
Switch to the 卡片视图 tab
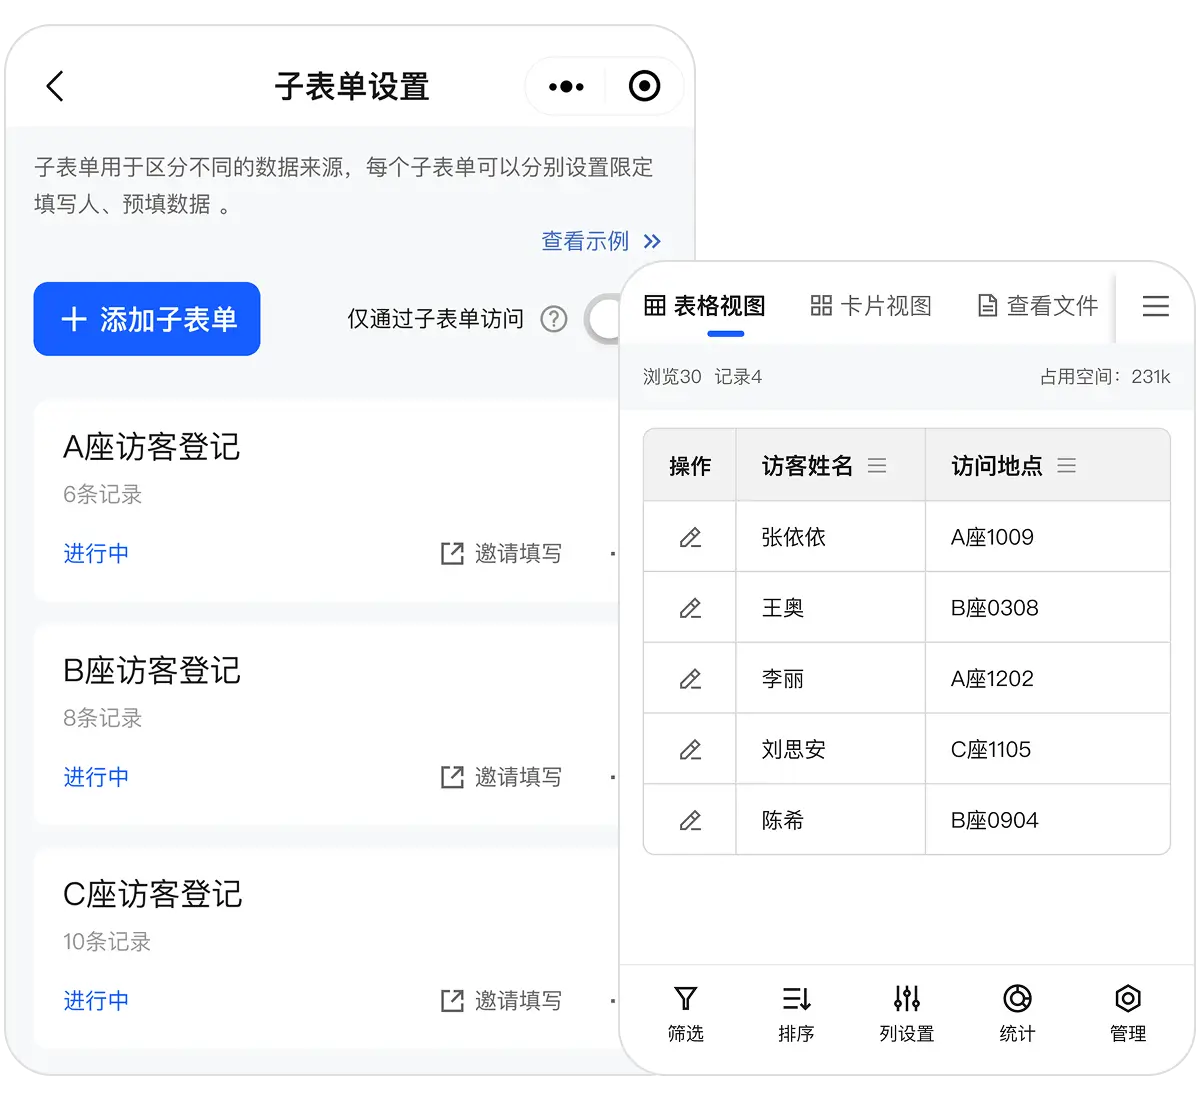pyautogui.click(x=871, y=306)
